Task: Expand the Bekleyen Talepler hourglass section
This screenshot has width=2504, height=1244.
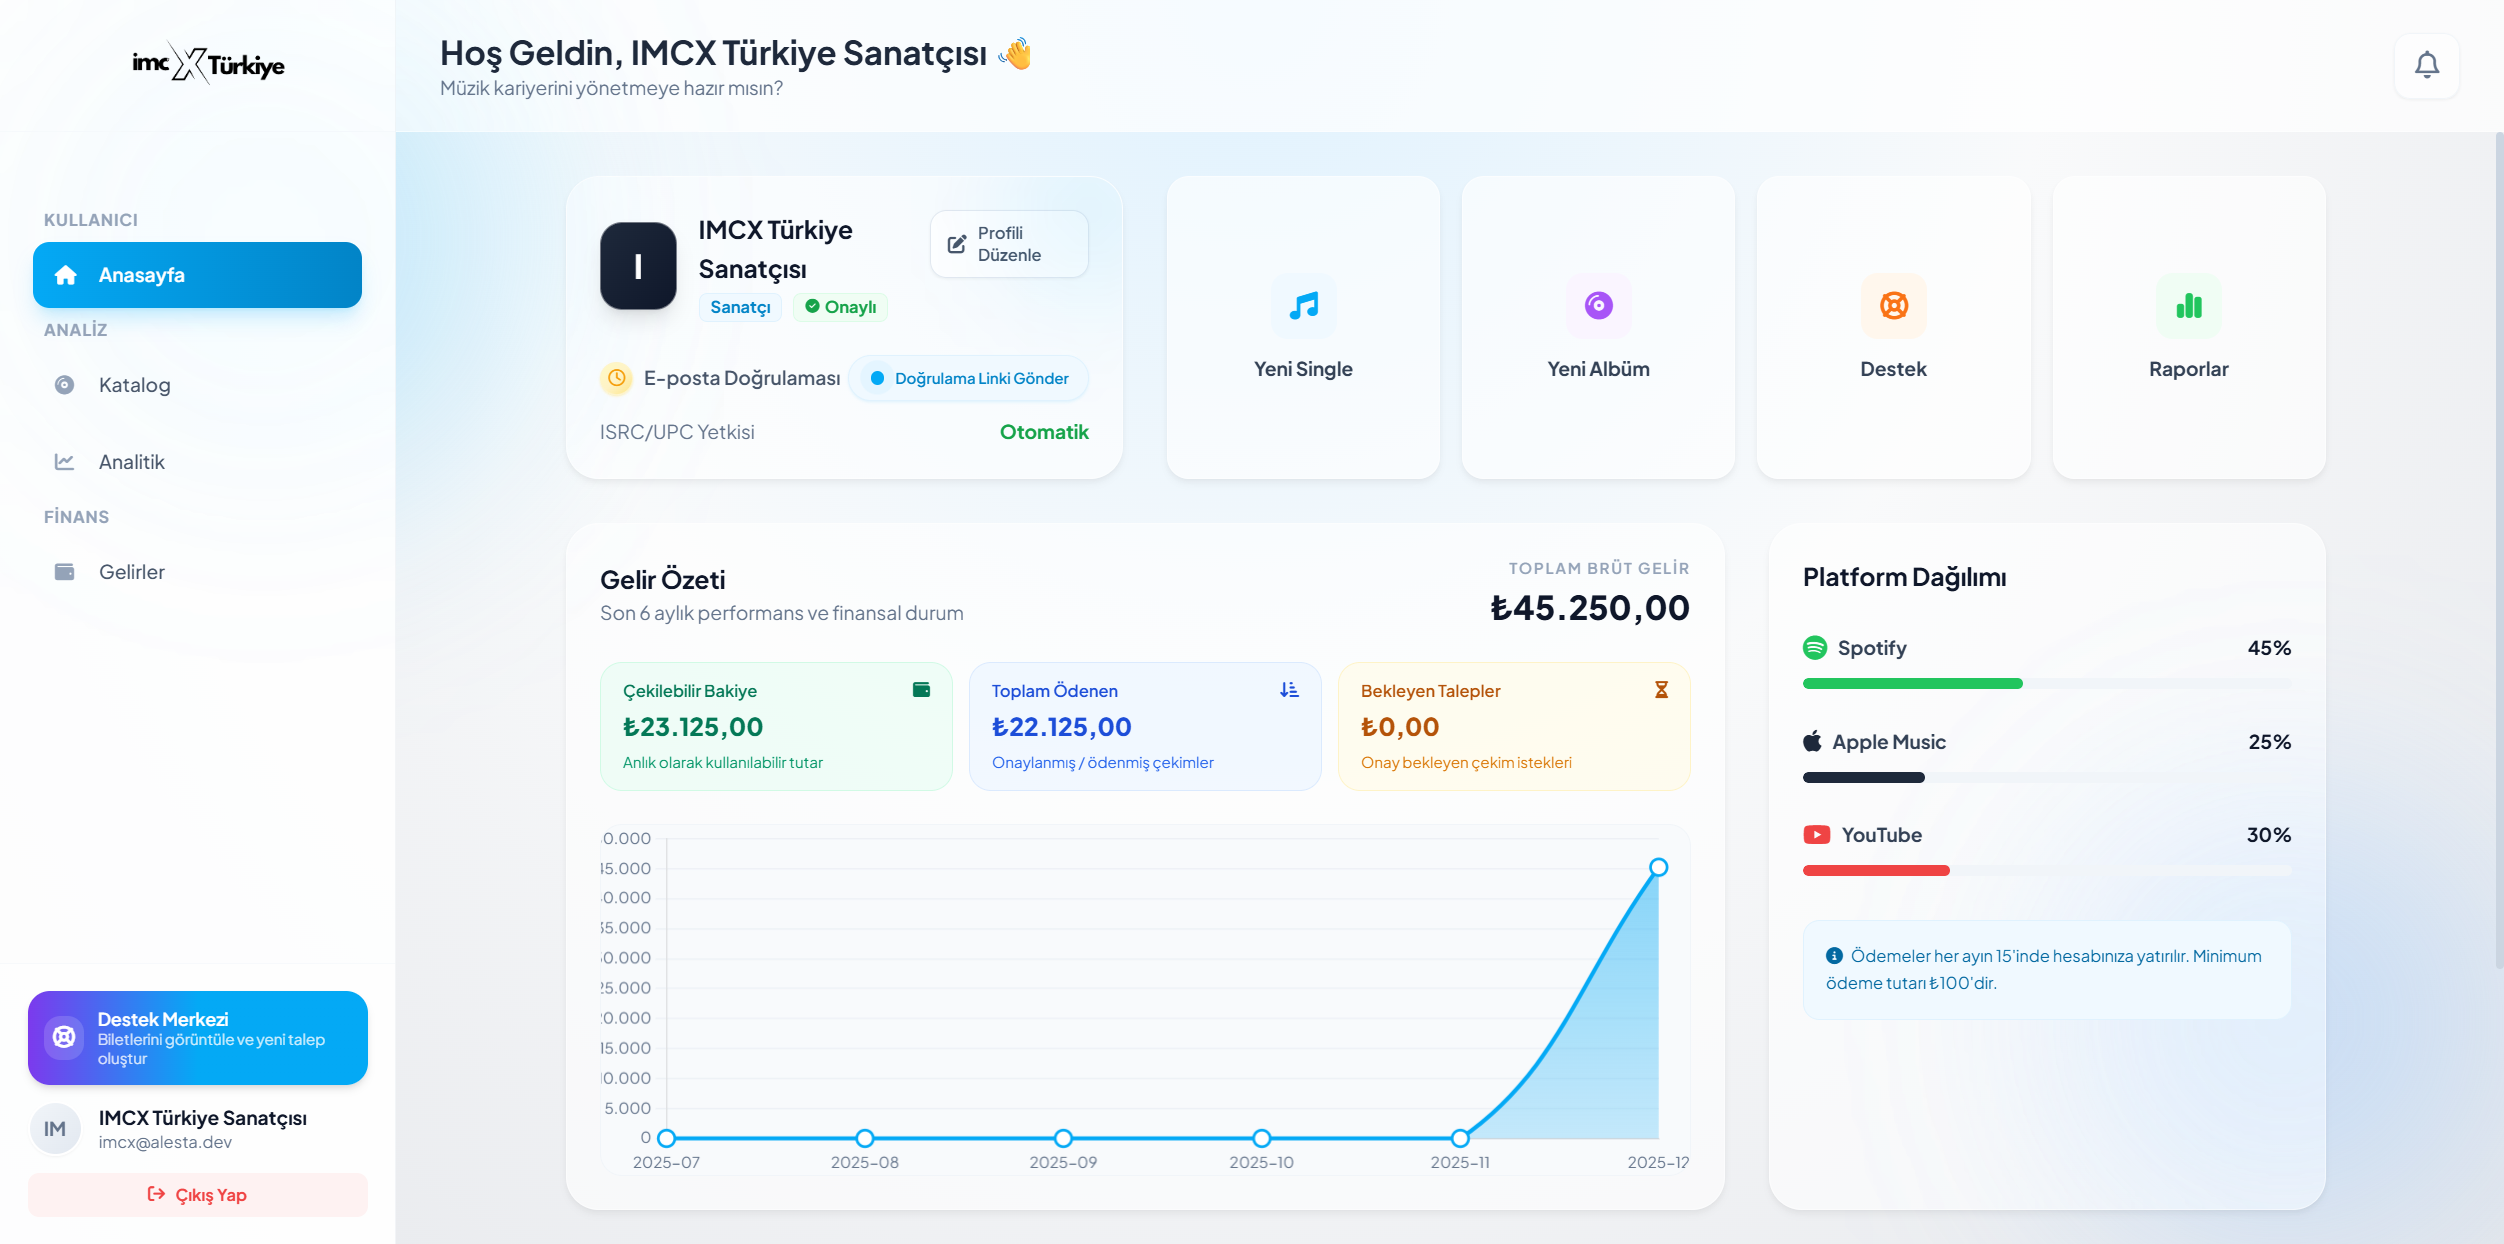Action: pos(1661,689)
